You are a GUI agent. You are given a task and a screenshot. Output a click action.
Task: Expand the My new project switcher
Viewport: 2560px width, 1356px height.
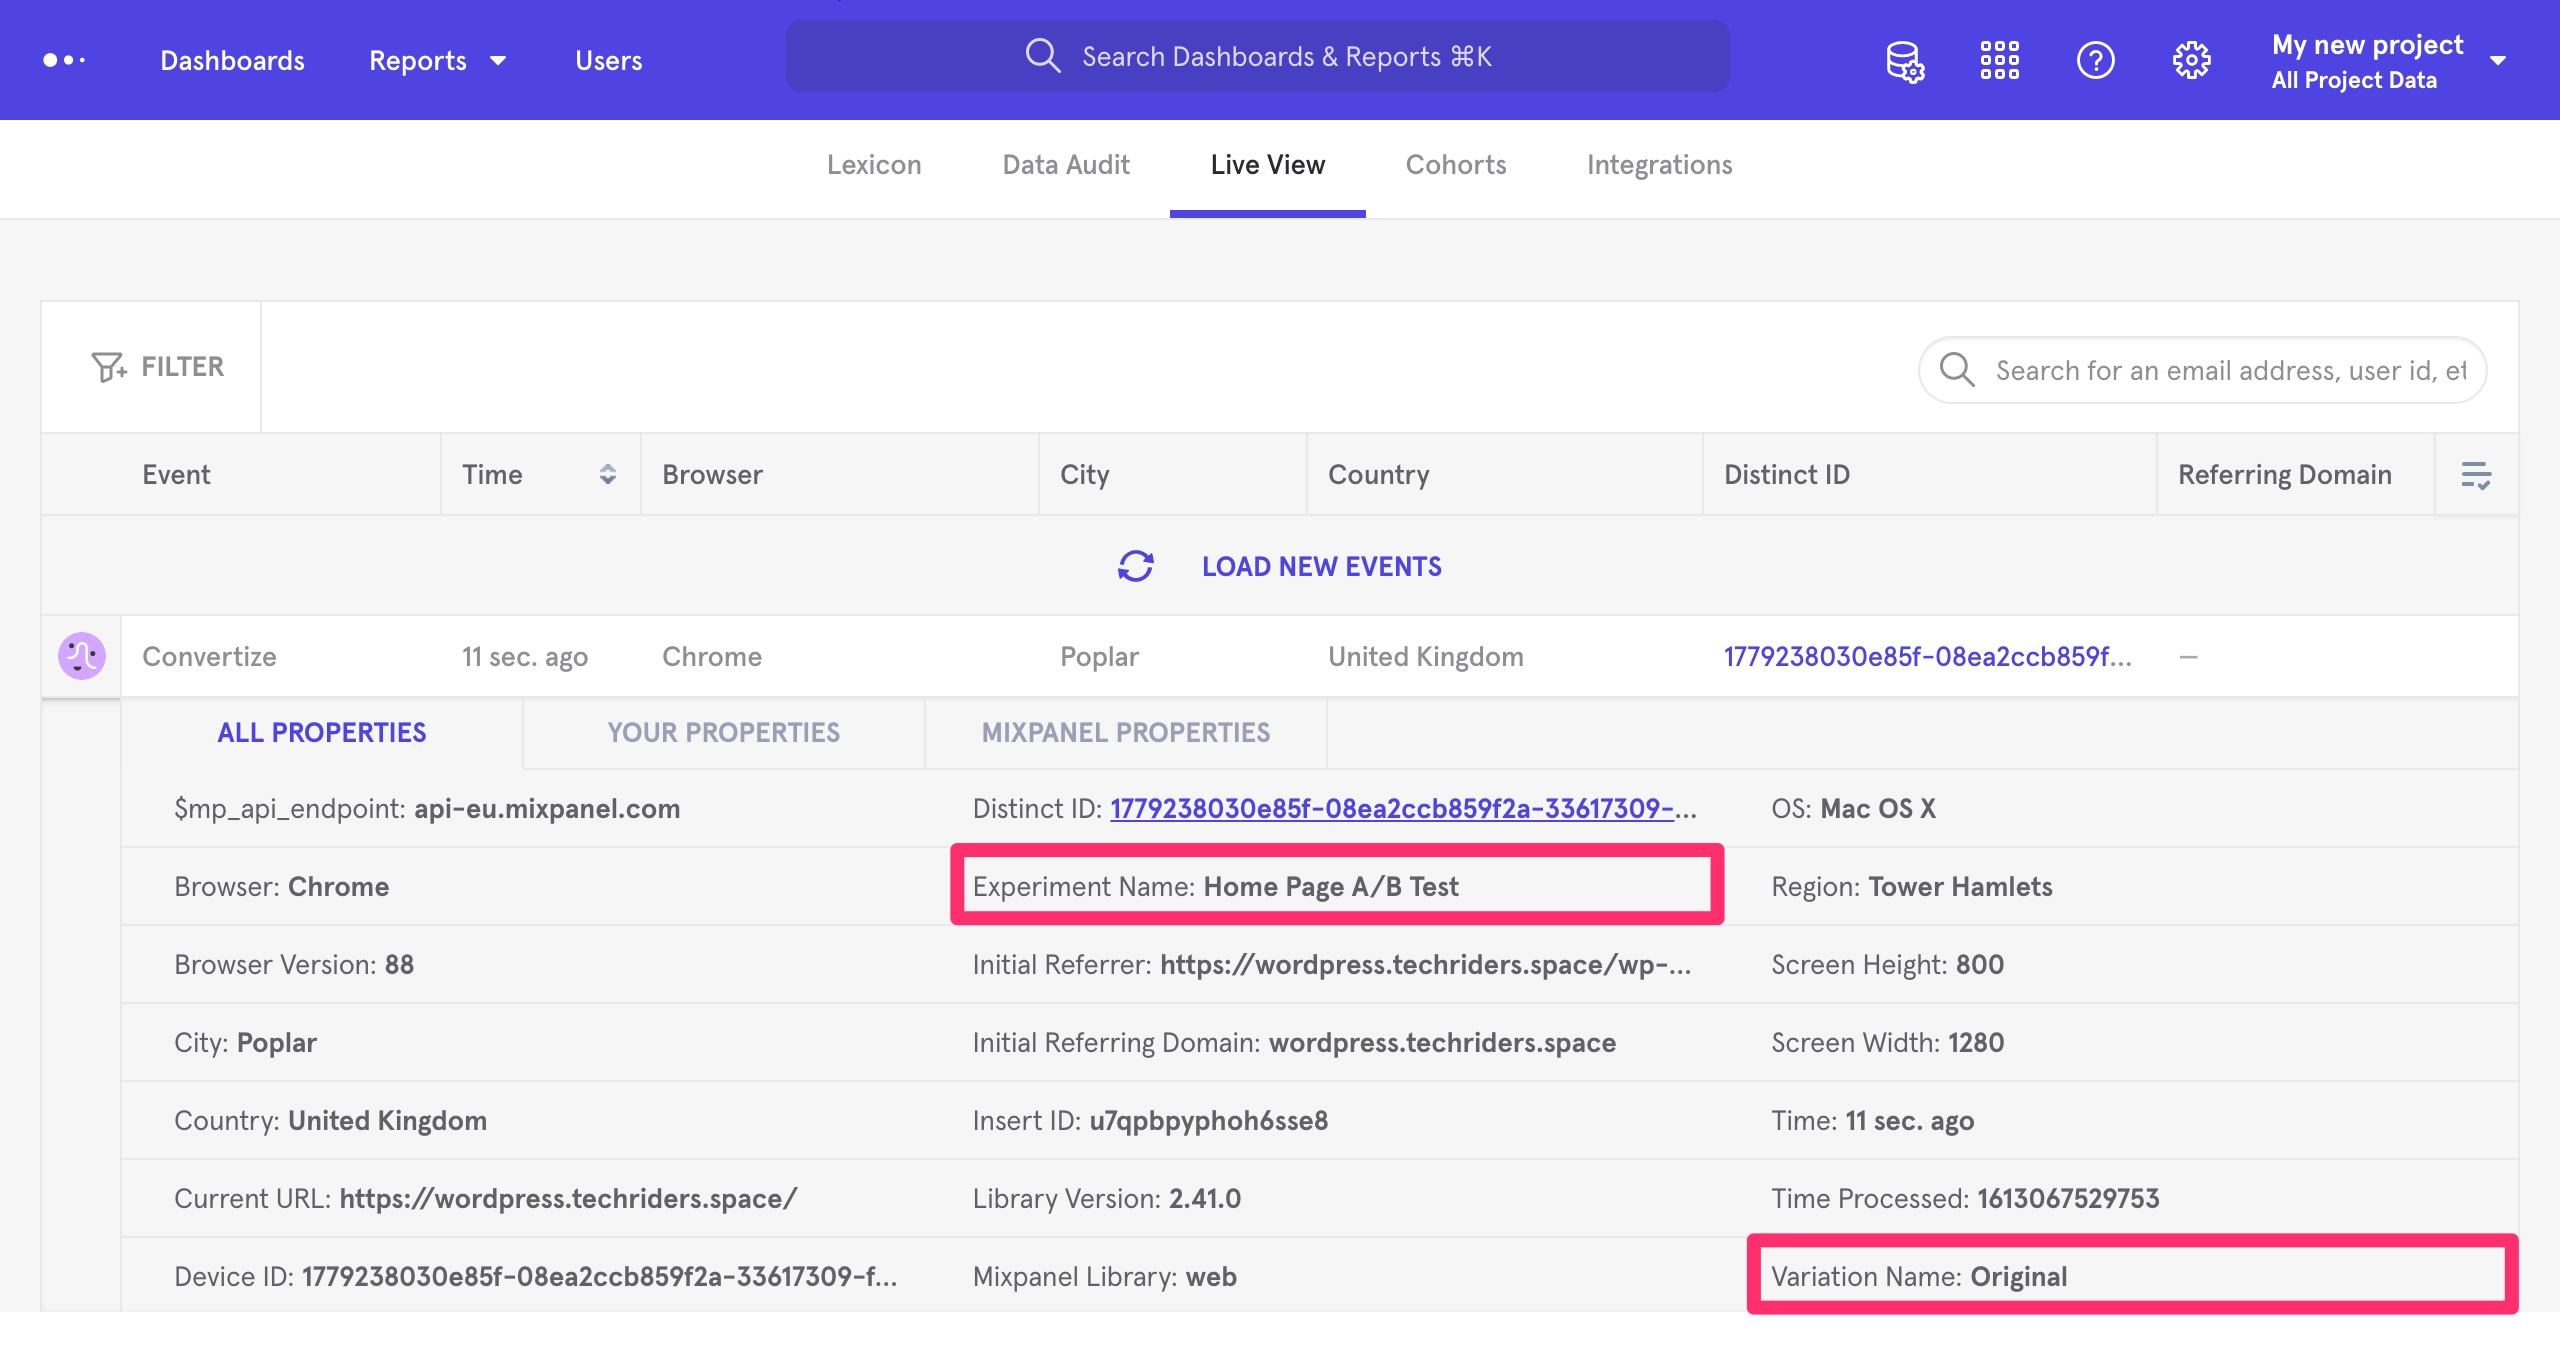point(2388,60)
